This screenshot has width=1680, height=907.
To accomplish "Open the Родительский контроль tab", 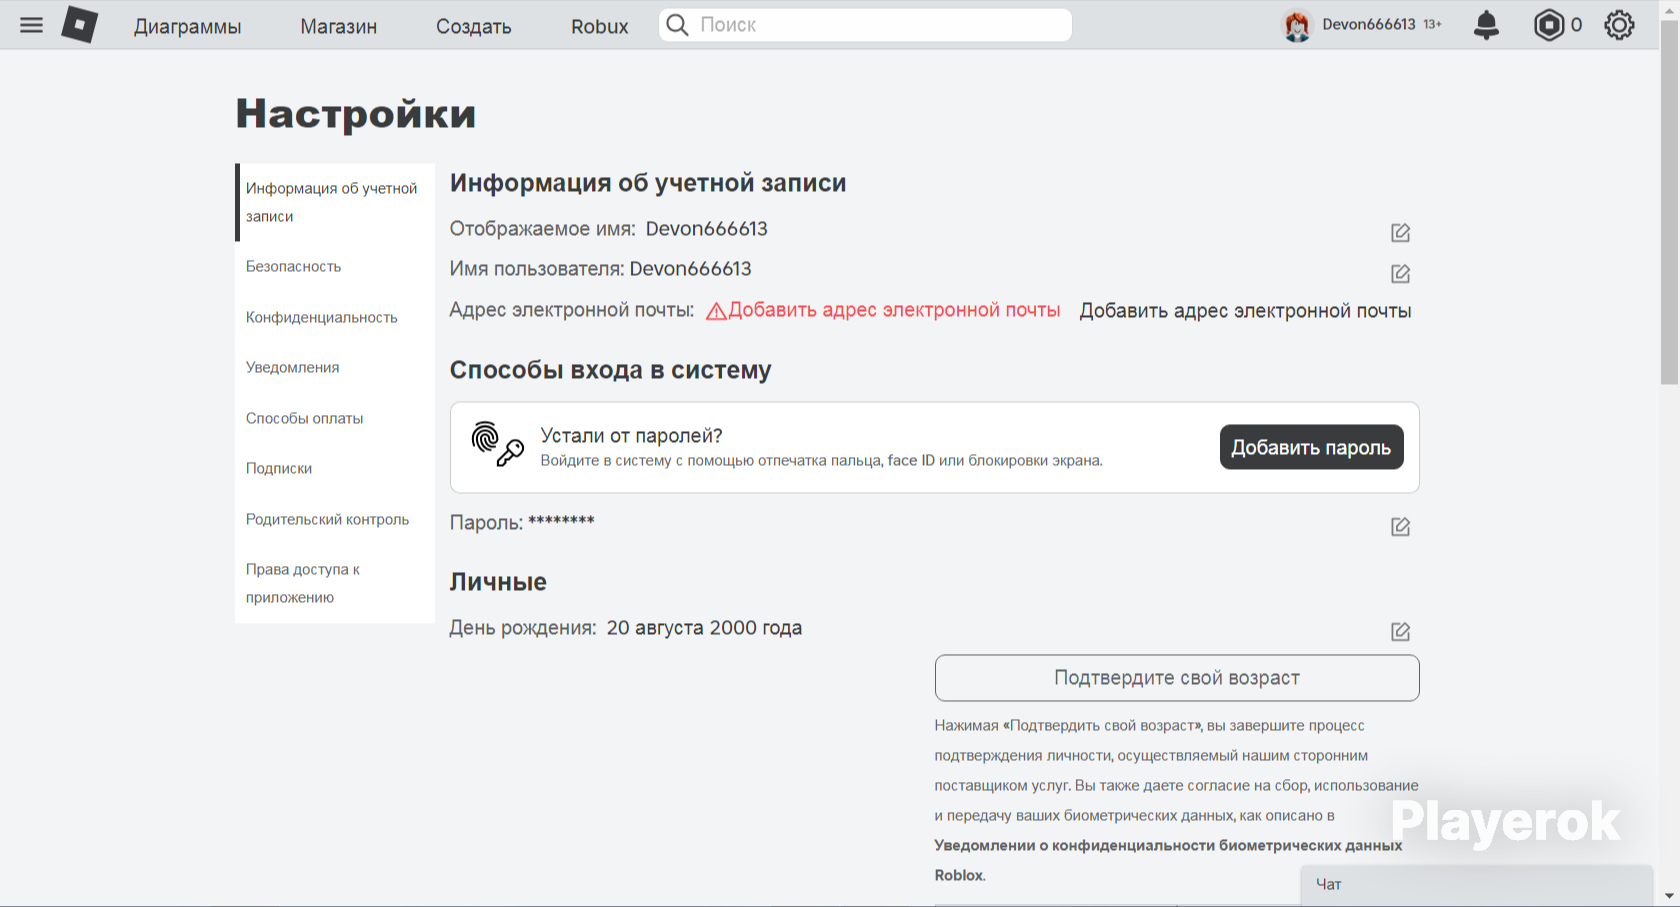I will (335, 519).
